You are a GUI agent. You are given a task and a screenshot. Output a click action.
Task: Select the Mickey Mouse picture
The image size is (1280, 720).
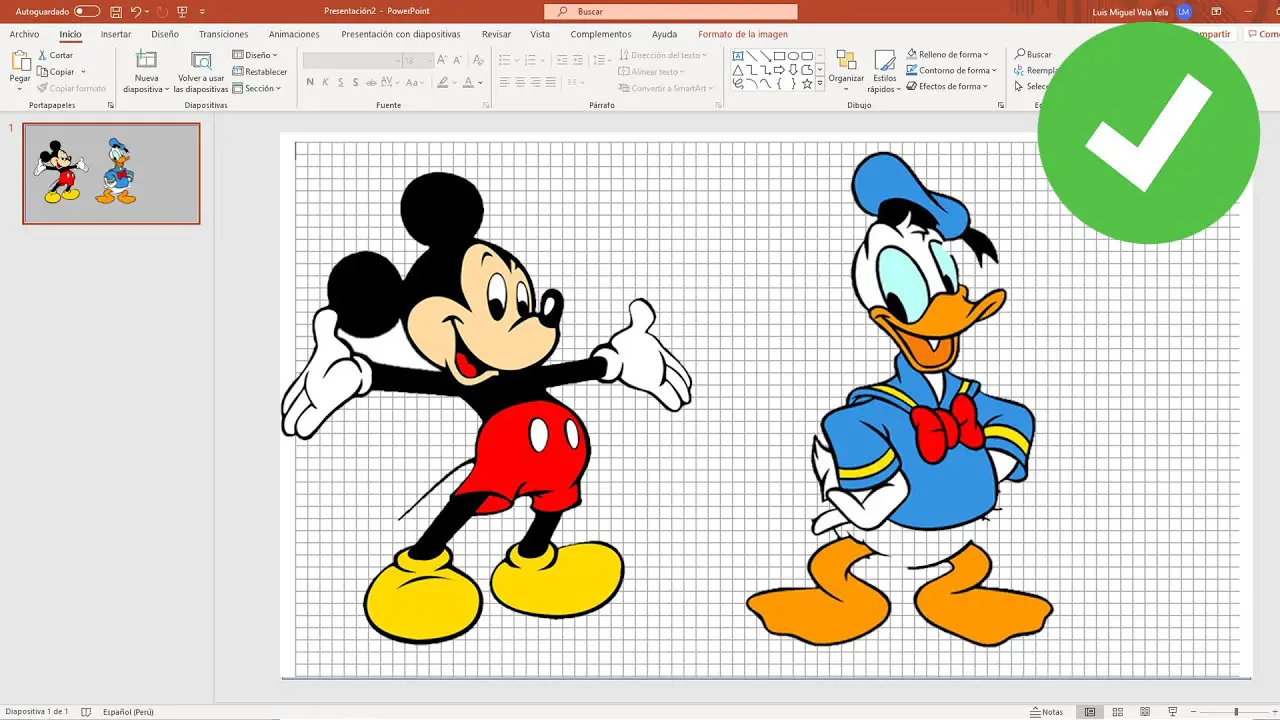tap(486, 407)
